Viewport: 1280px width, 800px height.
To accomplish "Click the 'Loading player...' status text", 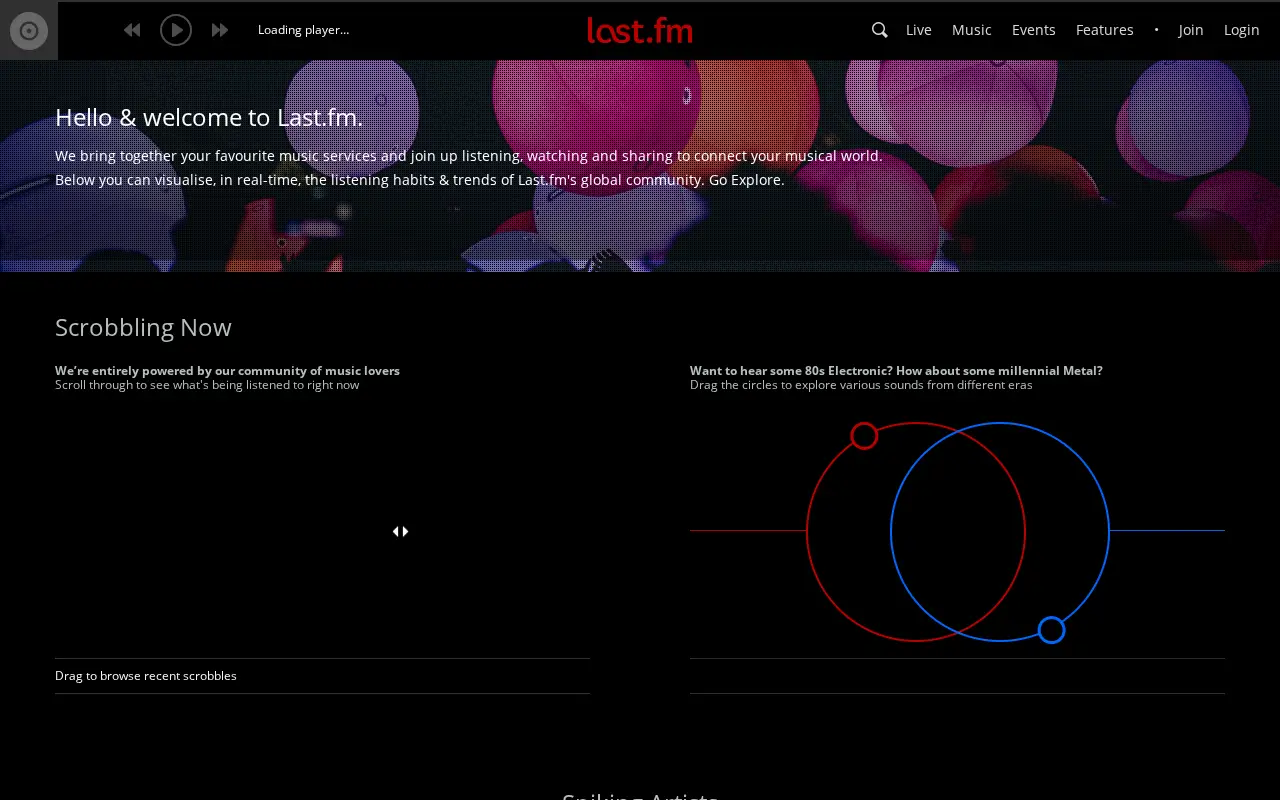I will pyautogui.click(x=304, y=30).
